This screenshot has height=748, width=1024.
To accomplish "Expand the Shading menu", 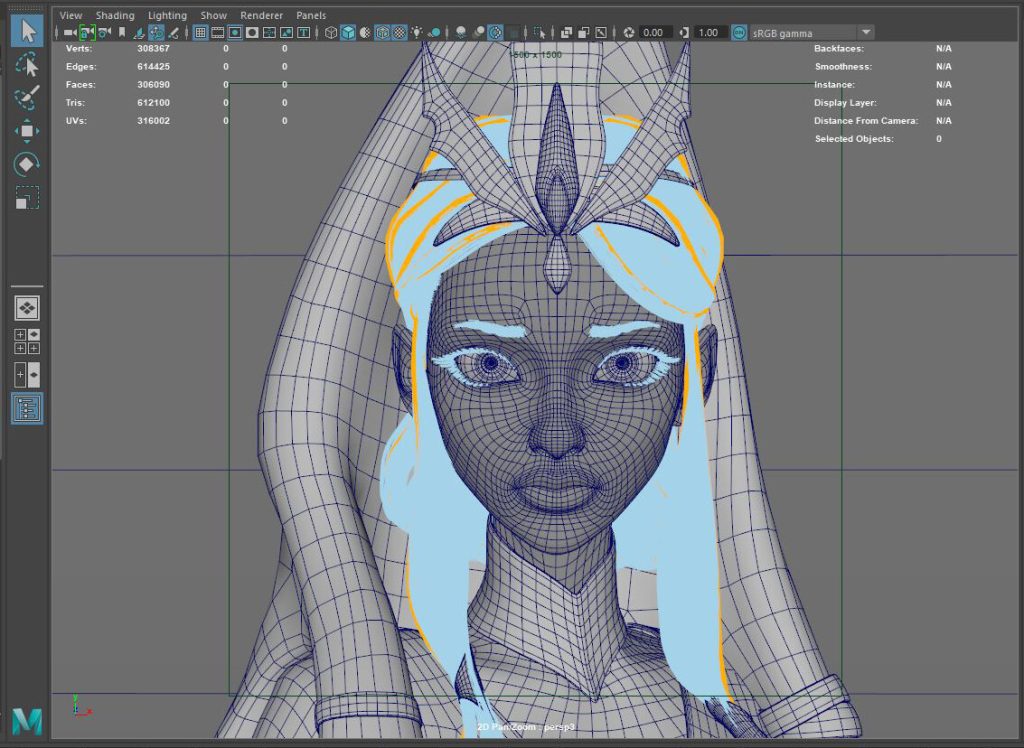I will [115, 15].
